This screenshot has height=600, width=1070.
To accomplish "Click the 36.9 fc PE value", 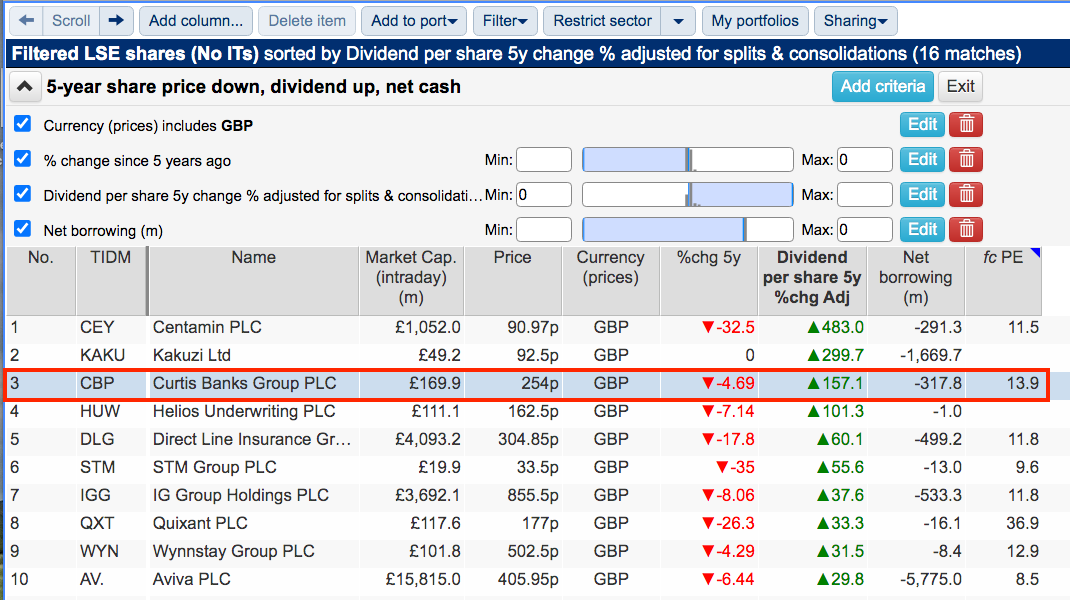I will coord(1022,523).
